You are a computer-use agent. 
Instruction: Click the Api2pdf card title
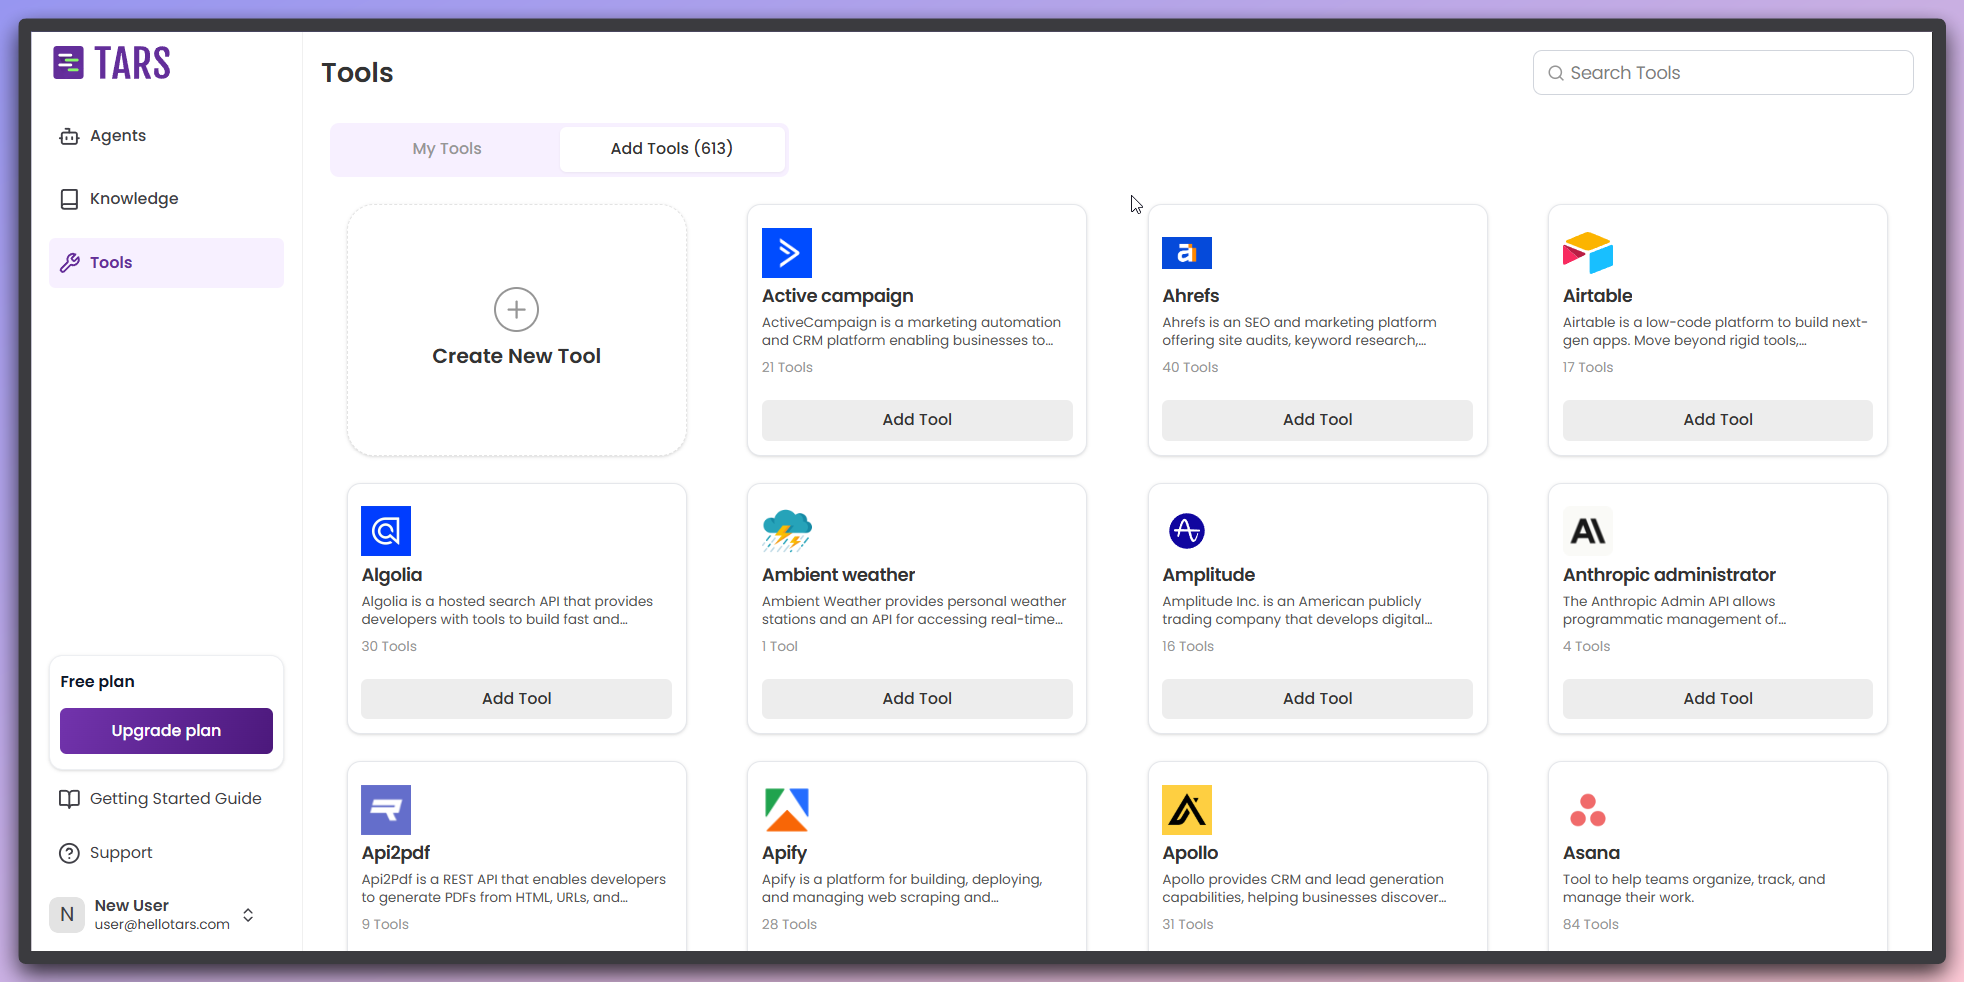[x=396, y=853]
